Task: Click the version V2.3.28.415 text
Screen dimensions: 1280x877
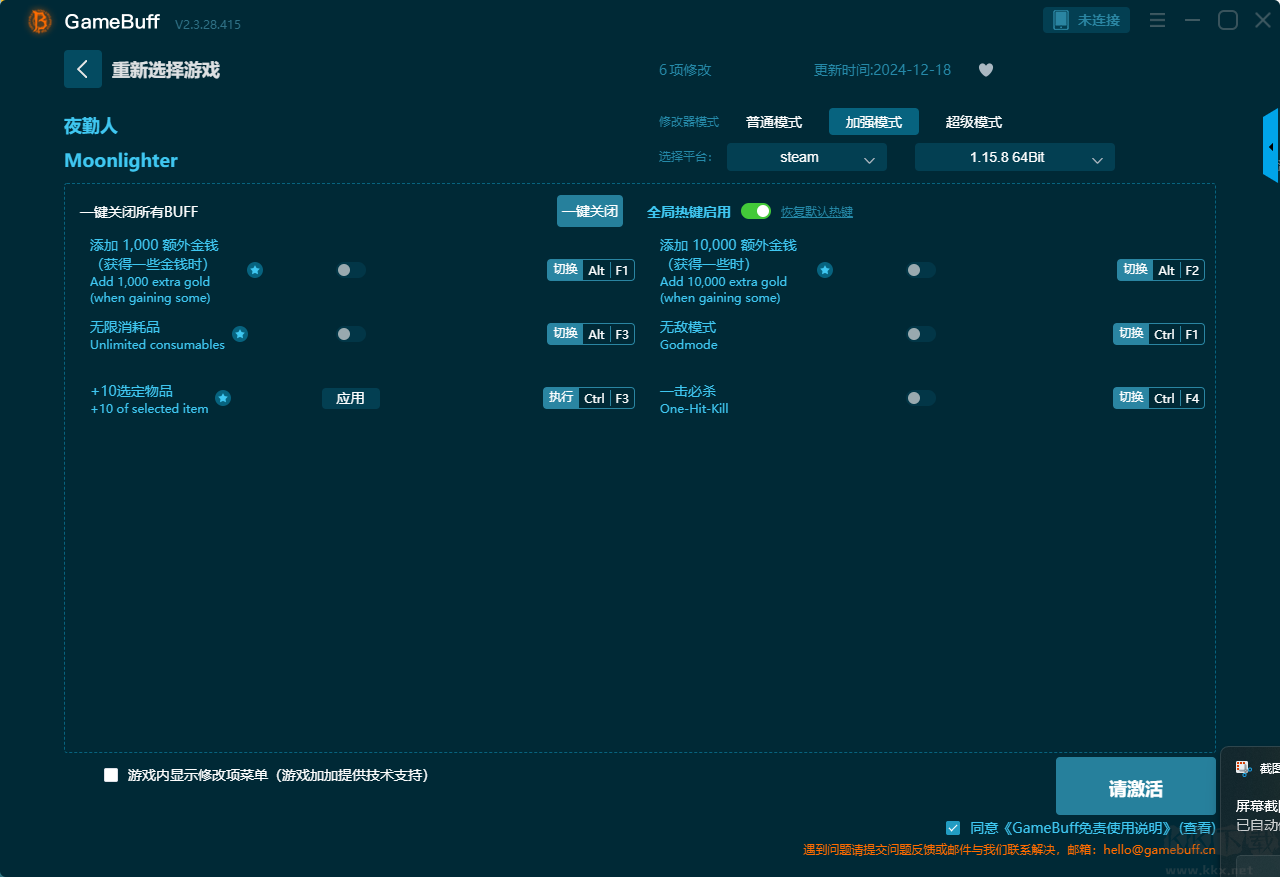Action: click(208, 24)
